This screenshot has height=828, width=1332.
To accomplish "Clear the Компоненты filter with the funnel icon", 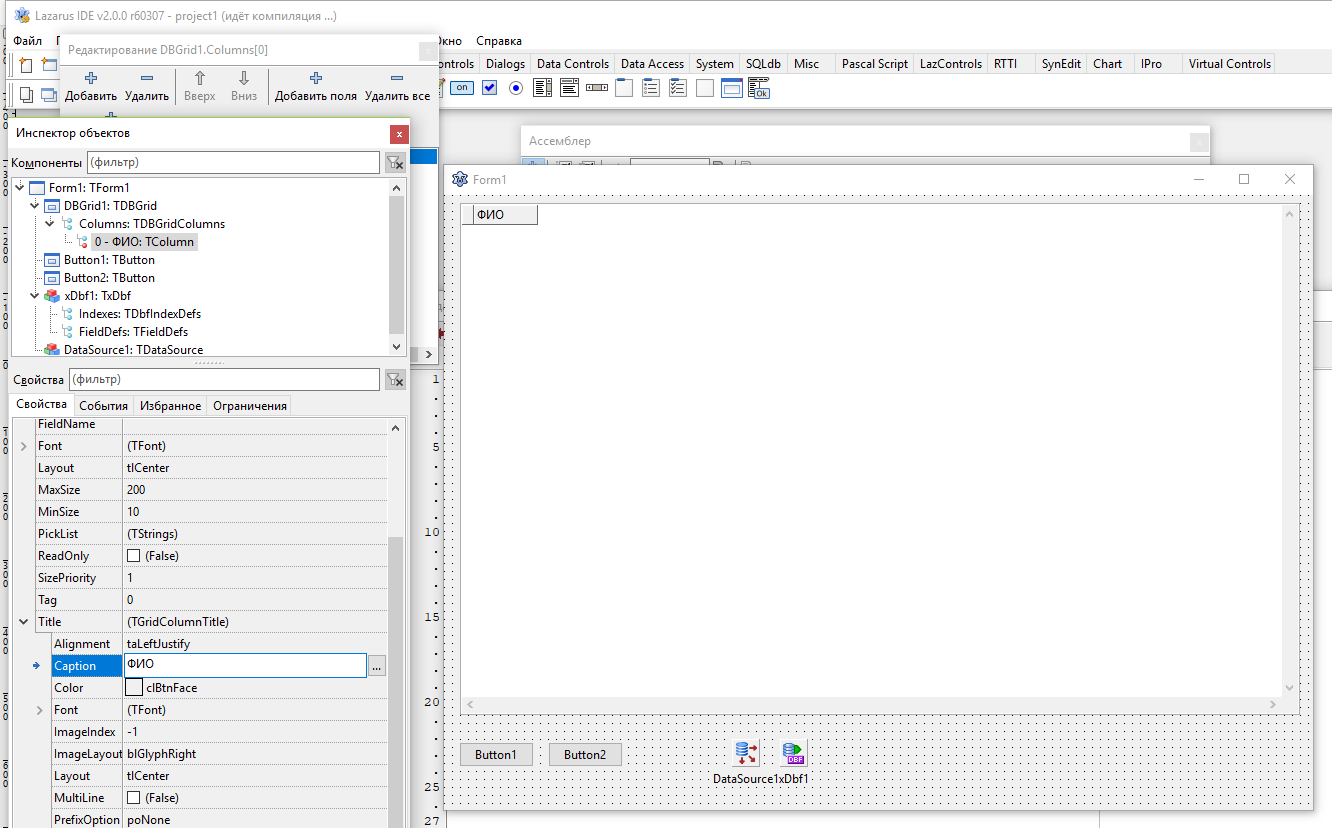I will point(395,162).
